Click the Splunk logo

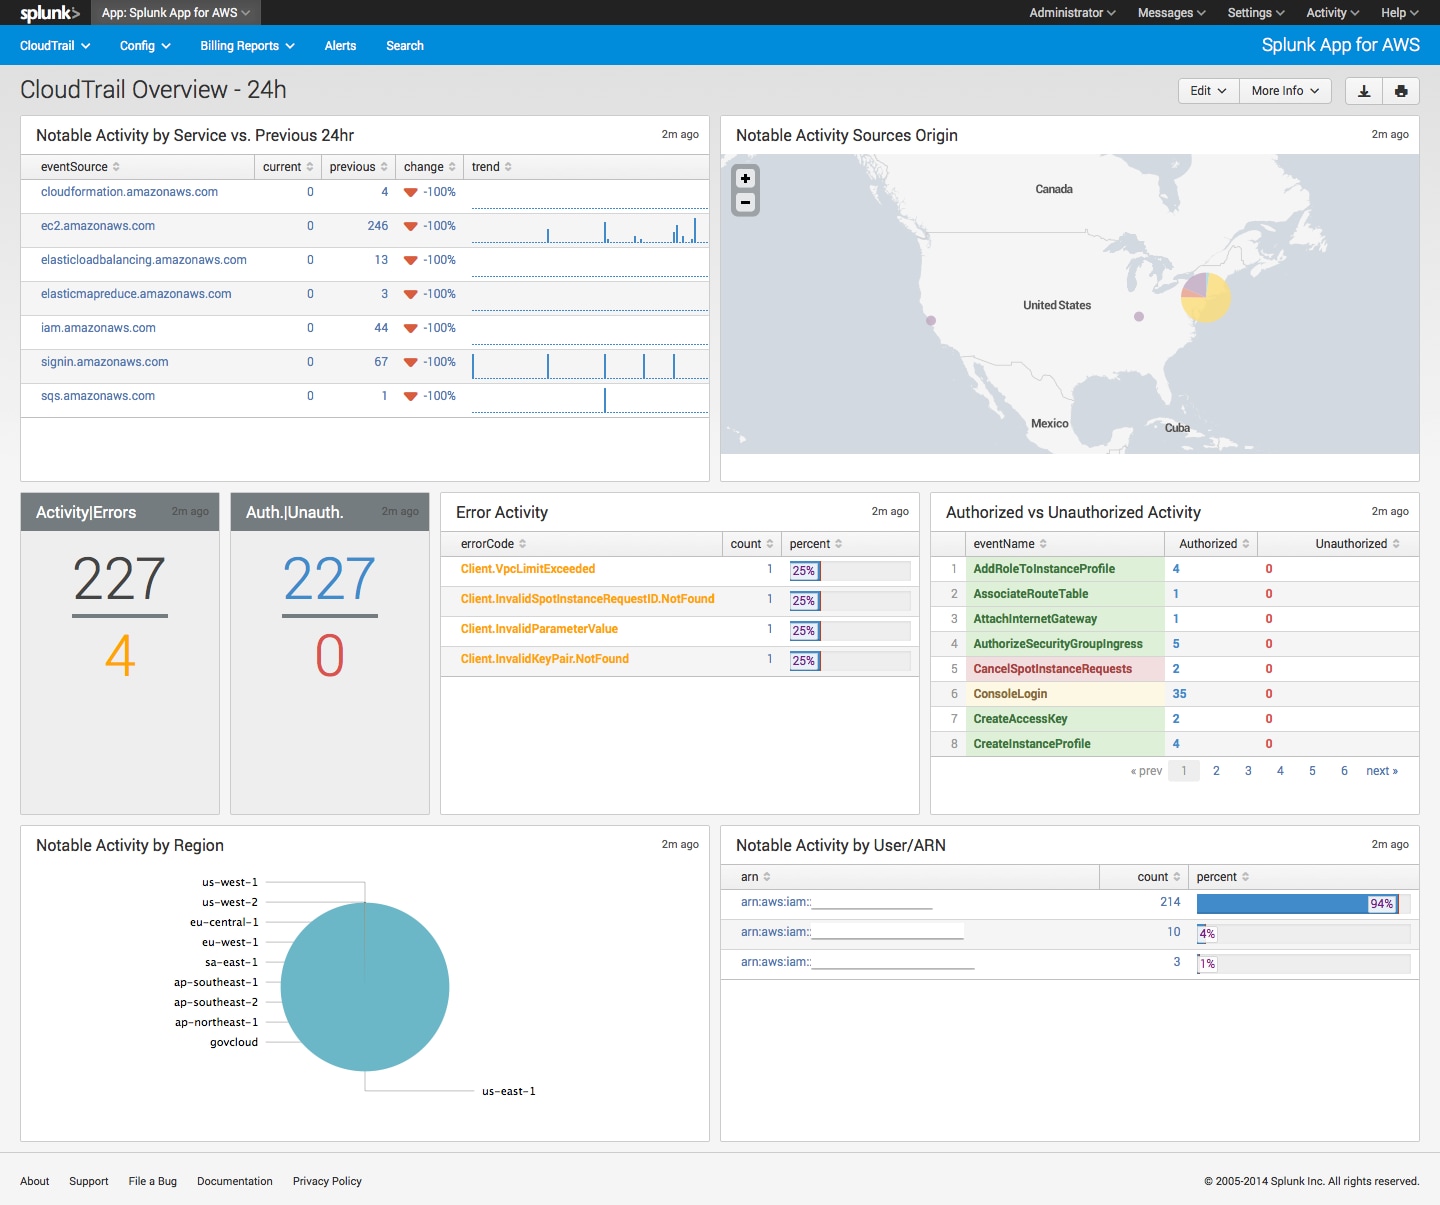click(x=49, y=13)
